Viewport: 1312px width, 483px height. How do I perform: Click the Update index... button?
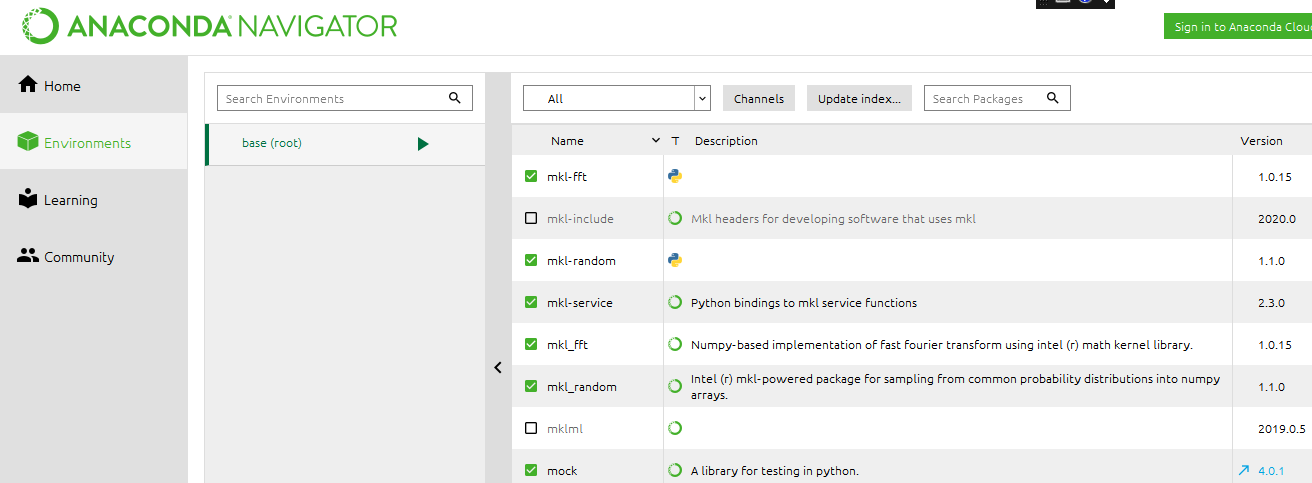coord(859,98)
